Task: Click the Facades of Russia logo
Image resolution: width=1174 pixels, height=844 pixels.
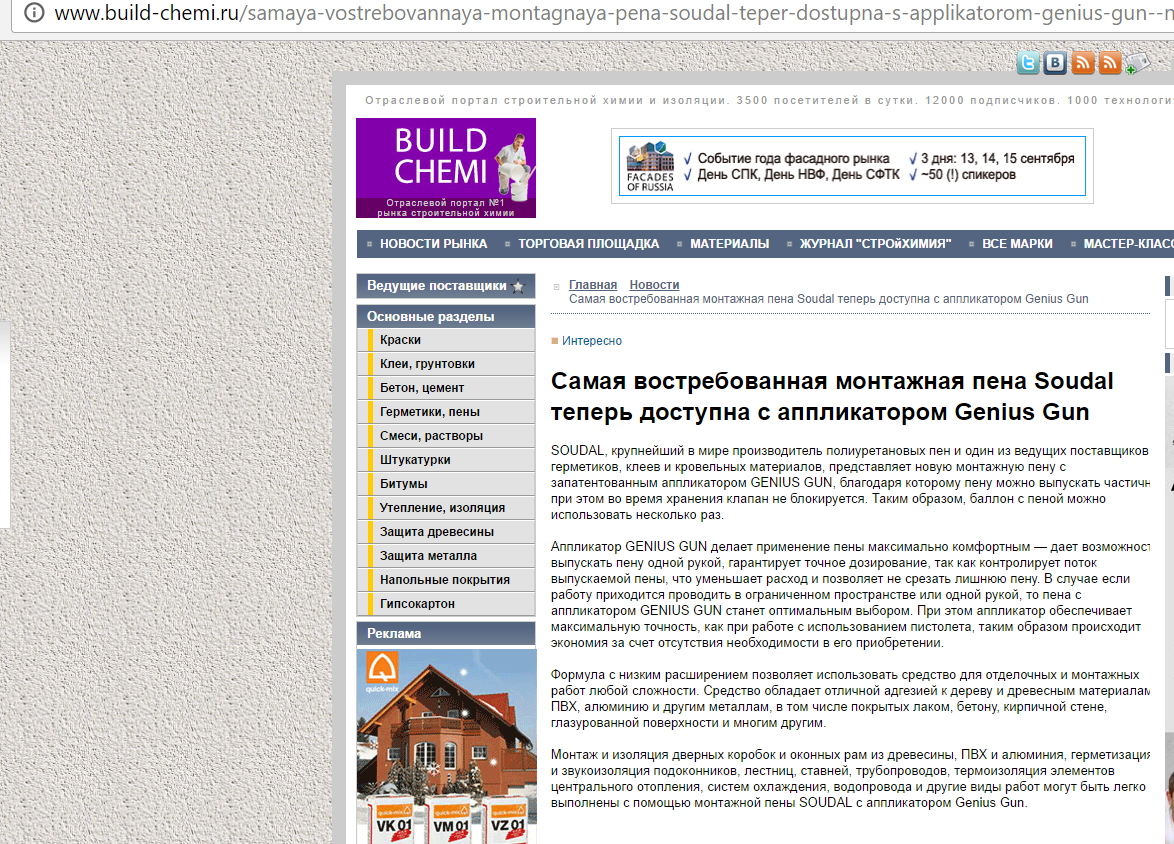Action: [x=650, y=167]
